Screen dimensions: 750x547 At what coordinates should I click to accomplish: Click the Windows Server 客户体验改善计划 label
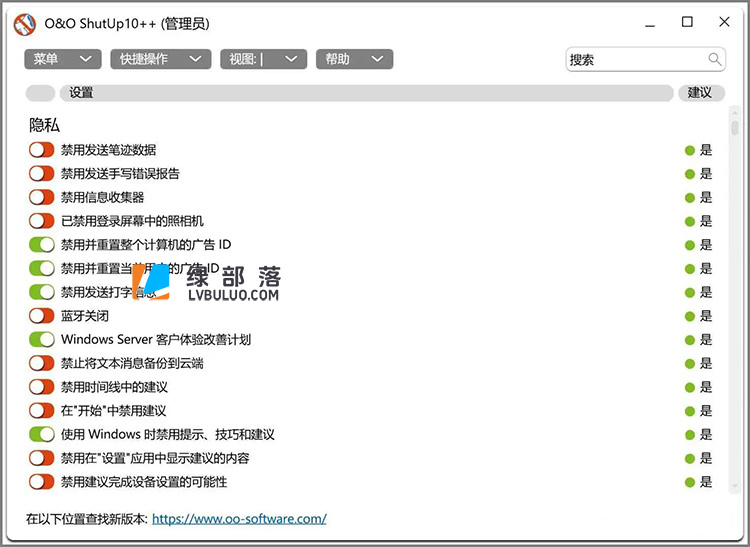point(156,339)
